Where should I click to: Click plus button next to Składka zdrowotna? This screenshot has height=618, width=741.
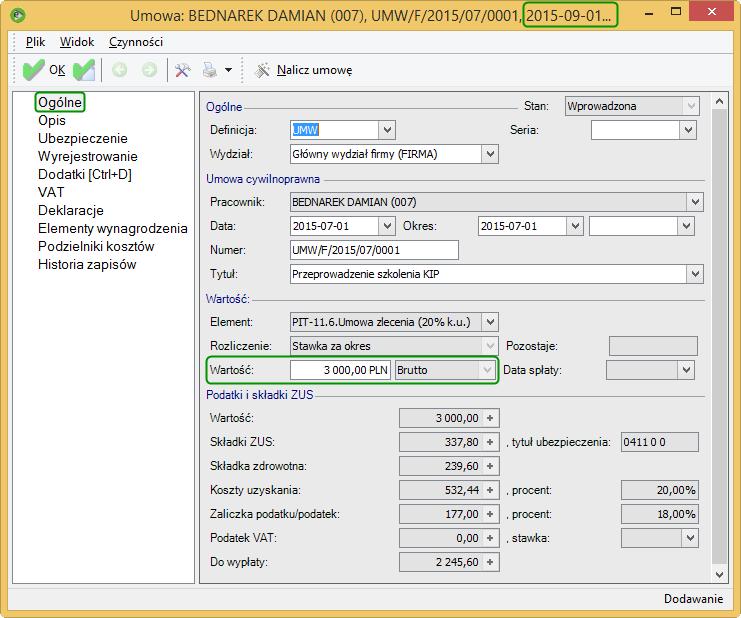490,466
